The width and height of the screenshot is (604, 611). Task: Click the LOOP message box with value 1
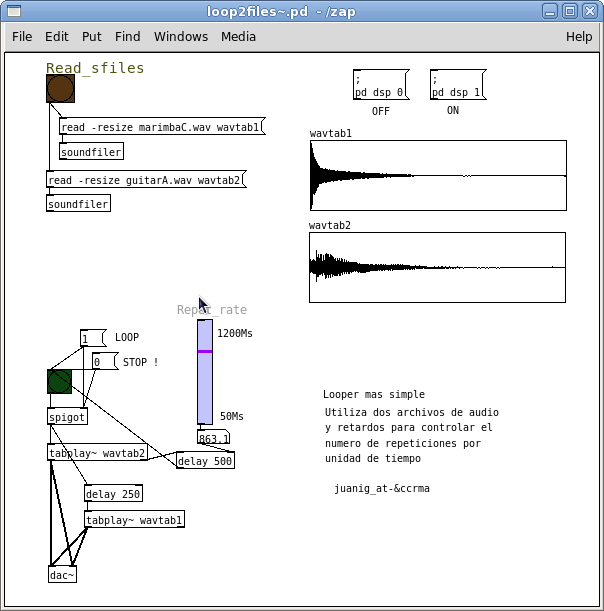click(x=92, y=338)
